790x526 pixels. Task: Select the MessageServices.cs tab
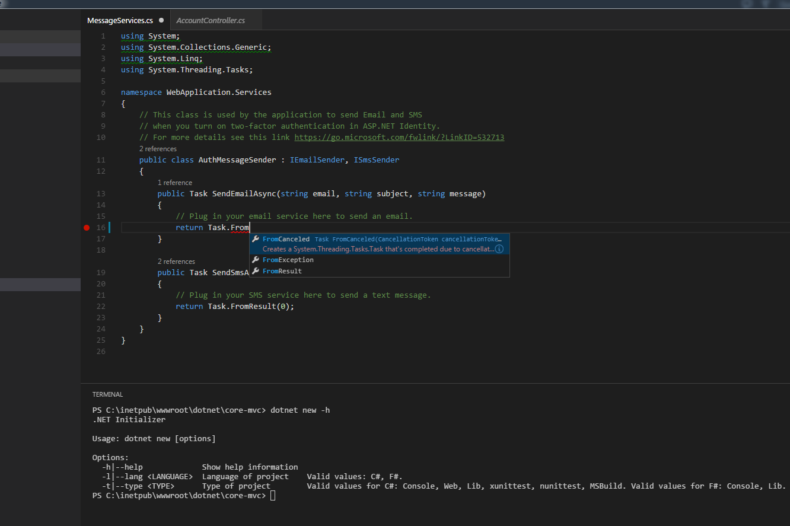coord(120,20)
